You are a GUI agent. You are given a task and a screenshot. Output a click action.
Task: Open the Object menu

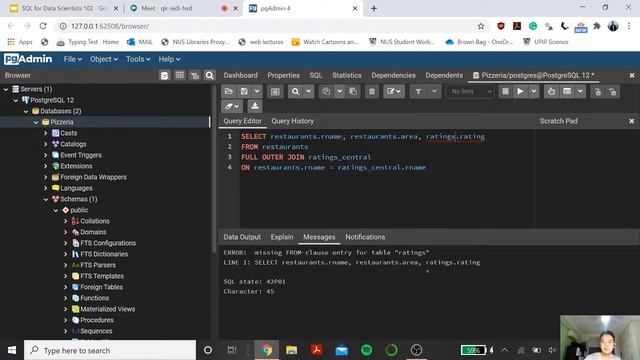click(104, 59)
